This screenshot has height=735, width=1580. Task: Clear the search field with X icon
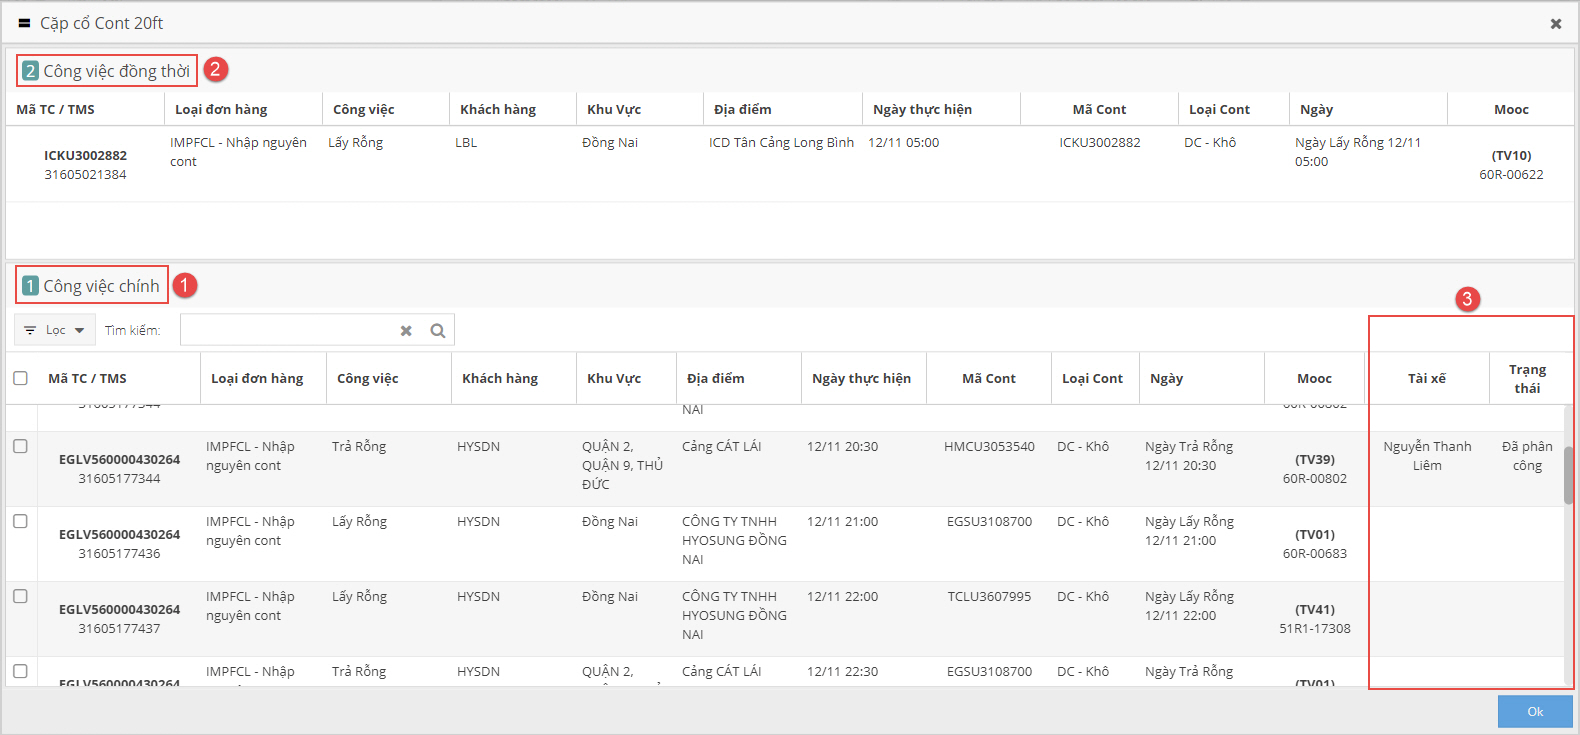406,331
